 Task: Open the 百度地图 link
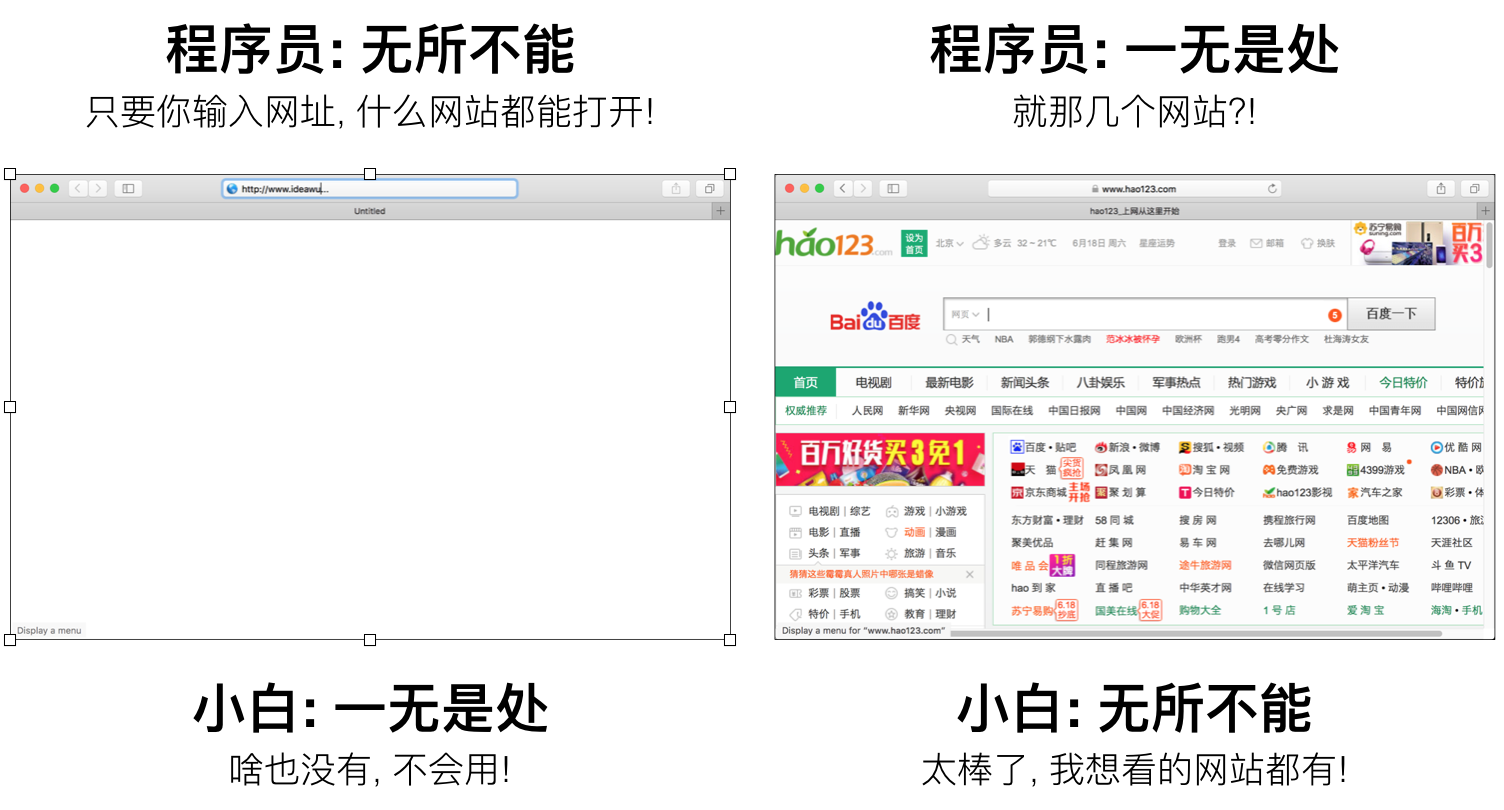(x=1368, y=520)
